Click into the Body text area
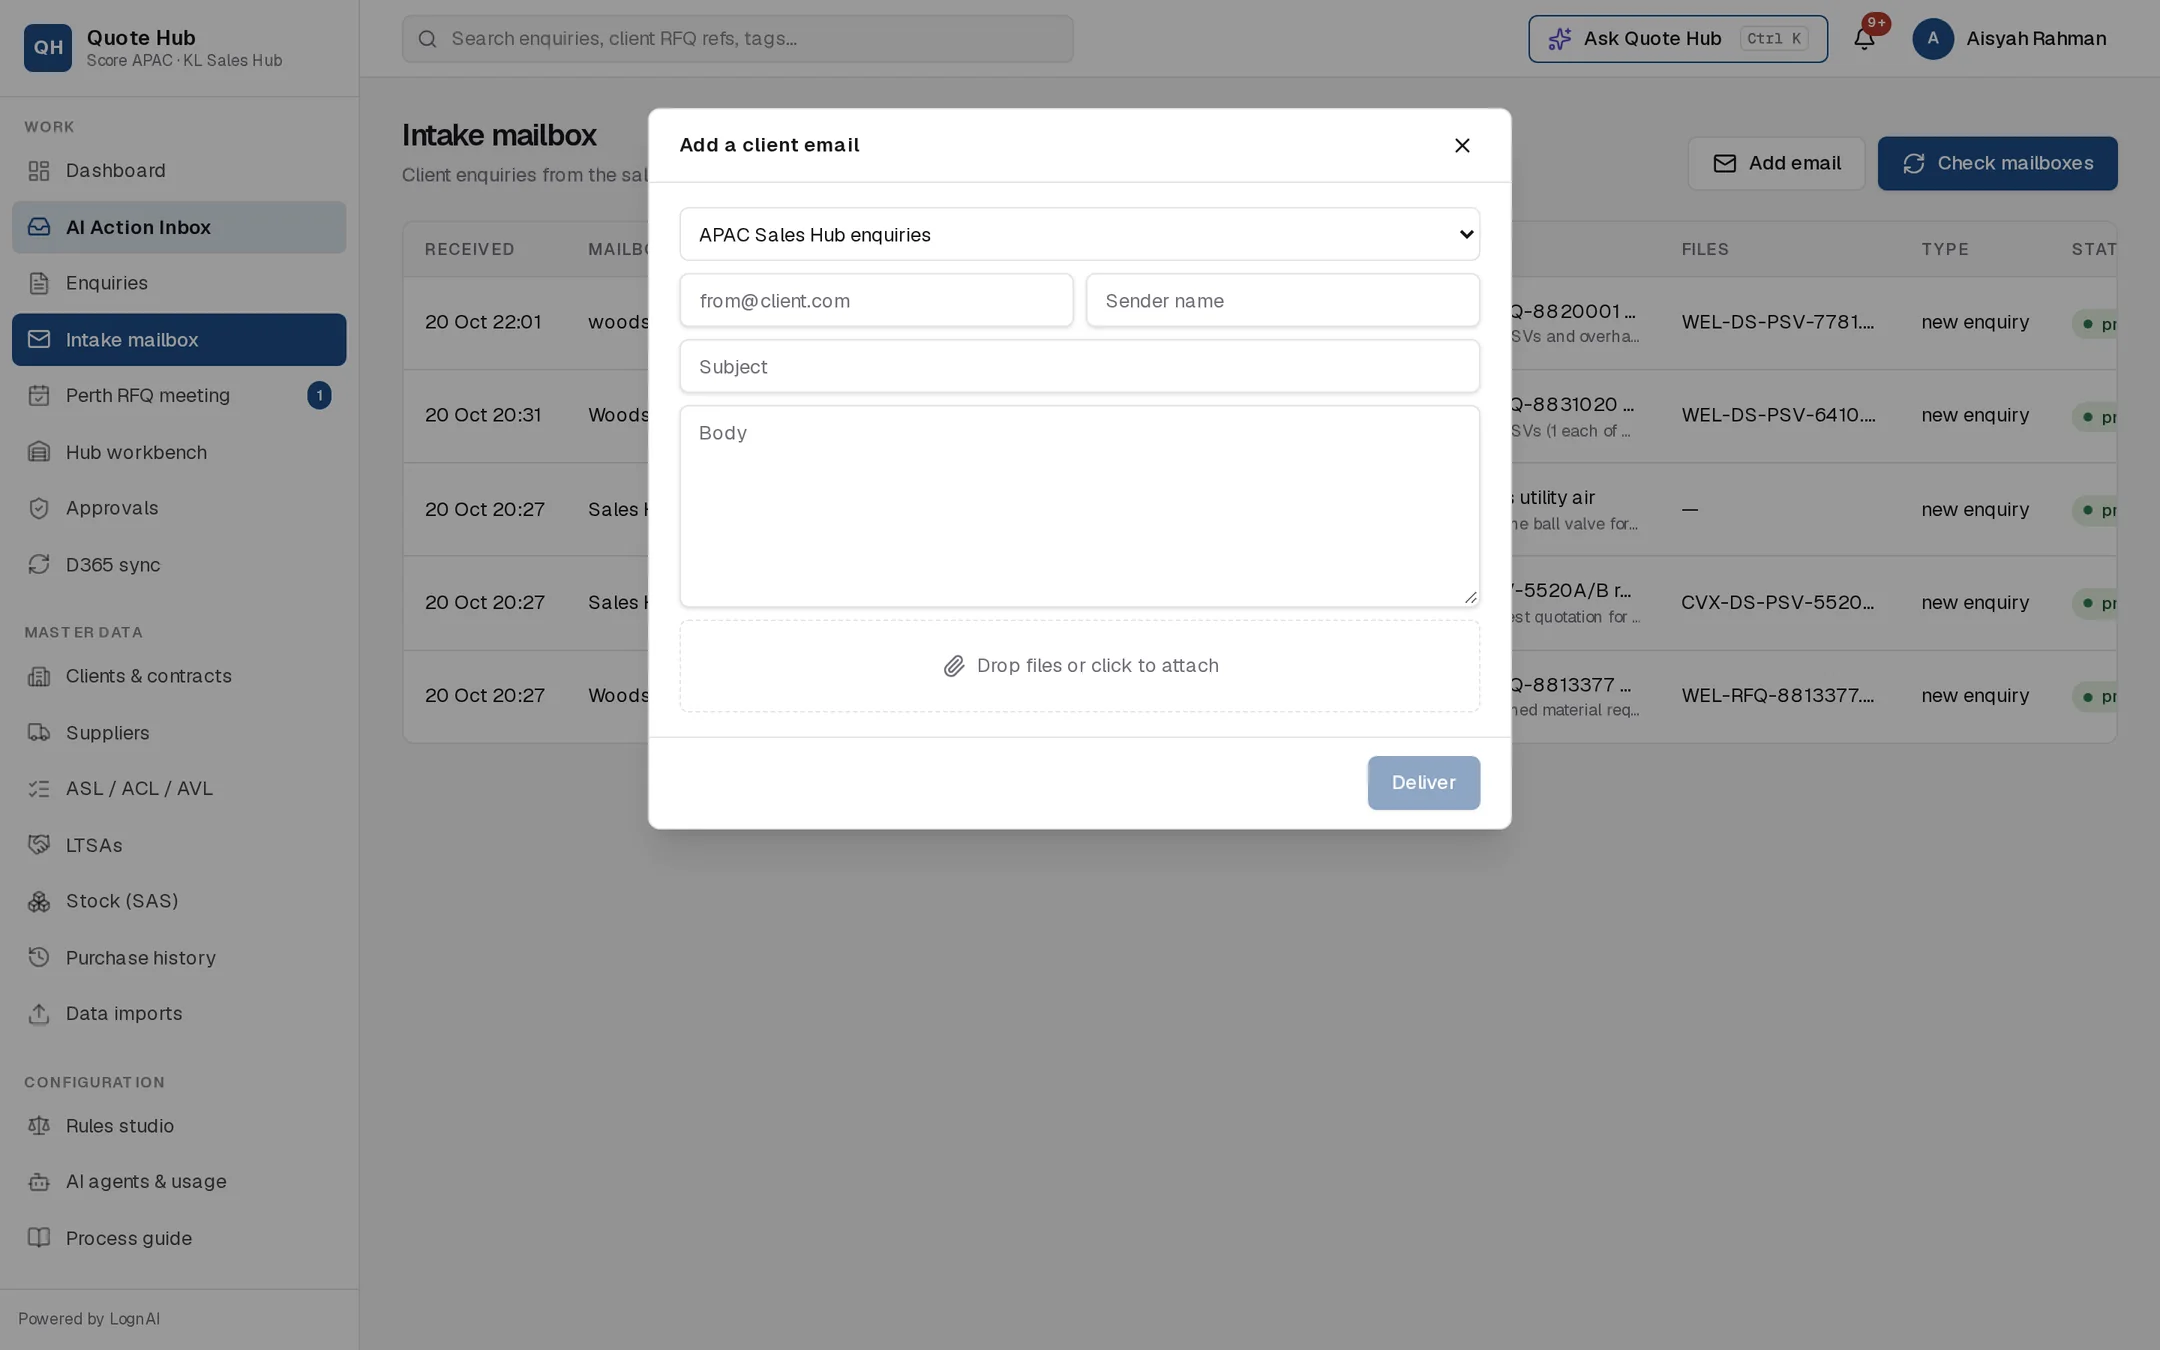This screenshot has height=1350, width=2160. pyautogui.click(x=1079, y=506)
